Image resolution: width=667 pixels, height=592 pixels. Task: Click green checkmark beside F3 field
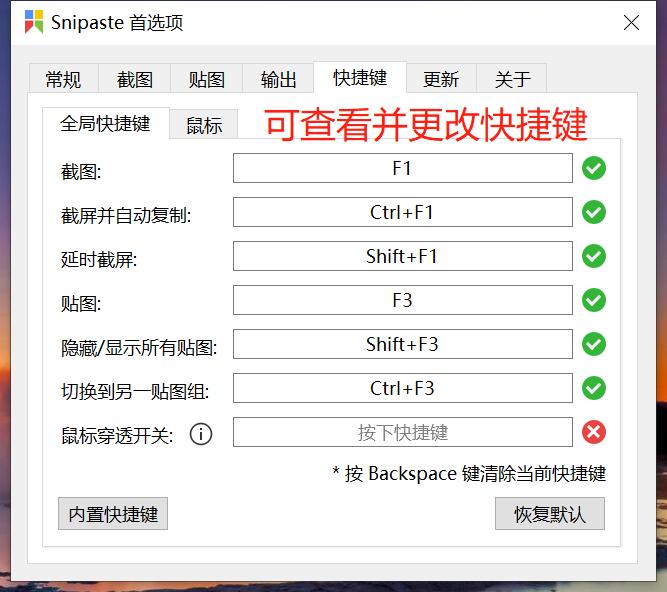click(x=594, y=300)
